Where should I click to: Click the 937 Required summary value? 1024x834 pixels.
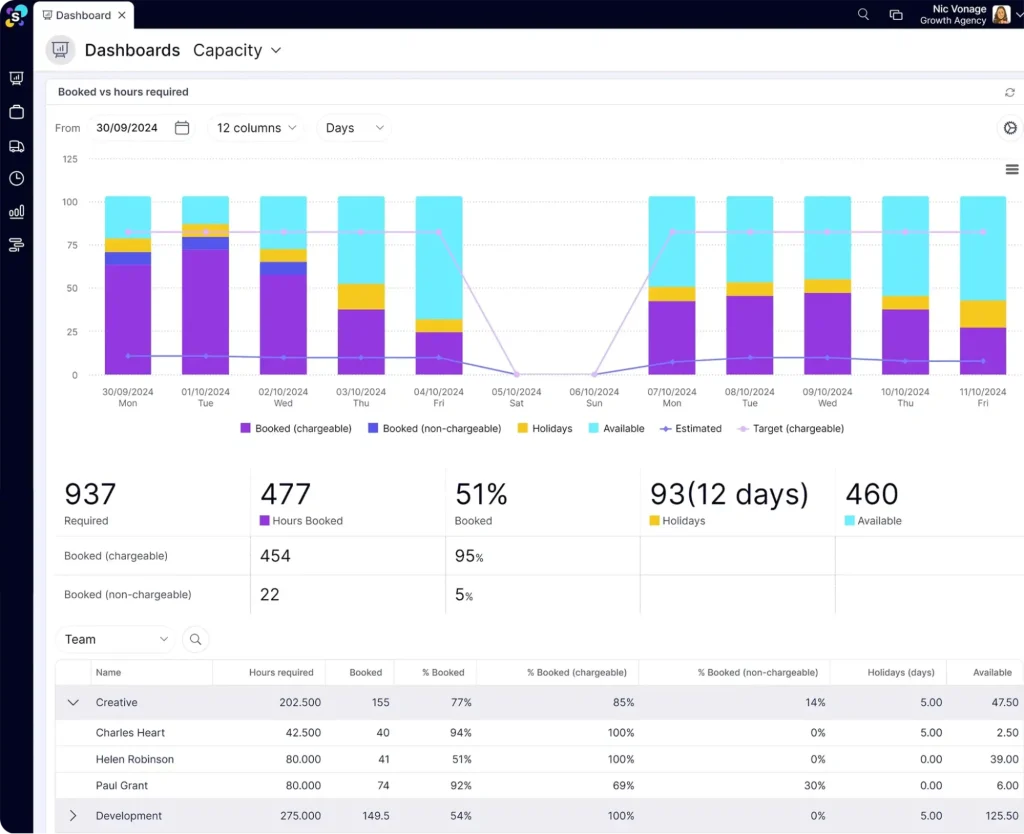90,494
